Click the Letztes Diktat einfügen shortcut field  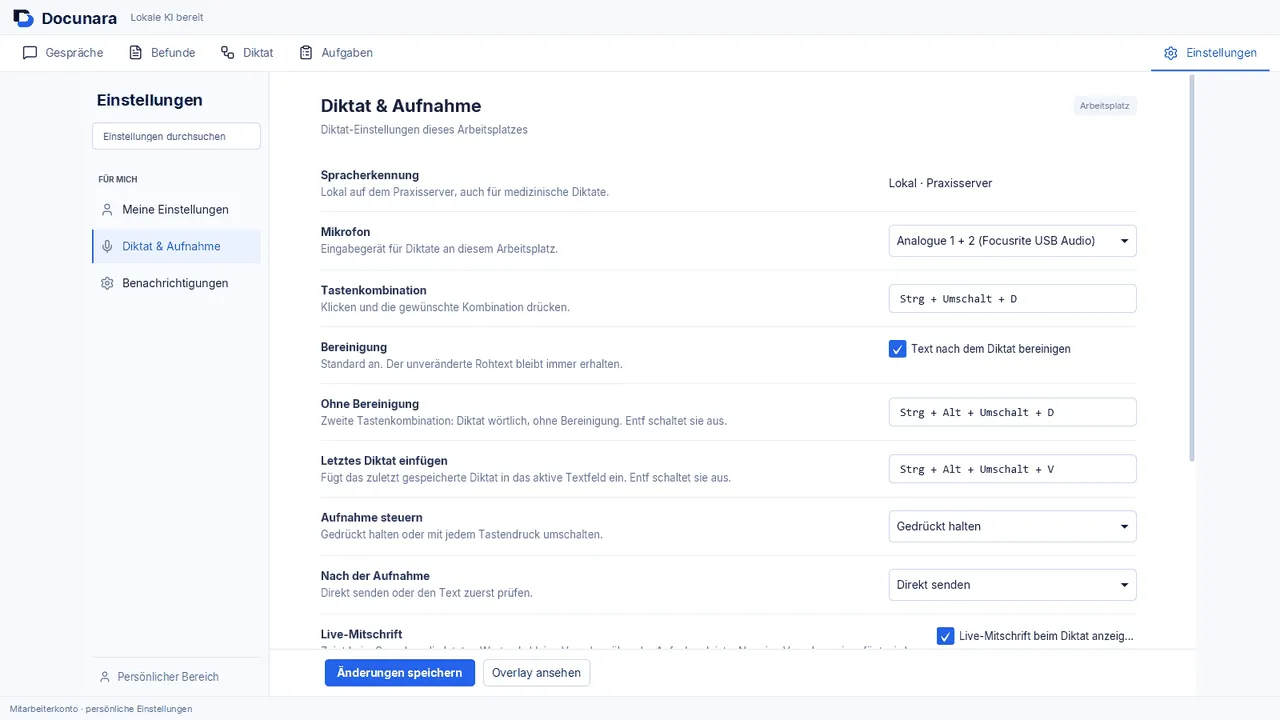1012,469
